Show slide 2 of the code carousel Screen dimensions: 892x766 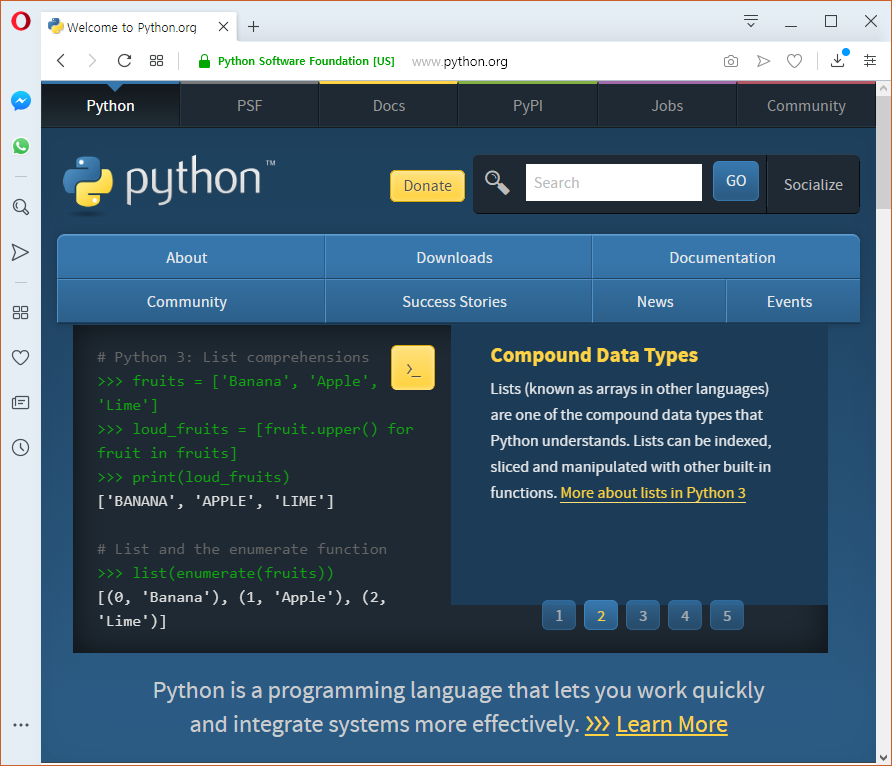[x=601, y=615]
